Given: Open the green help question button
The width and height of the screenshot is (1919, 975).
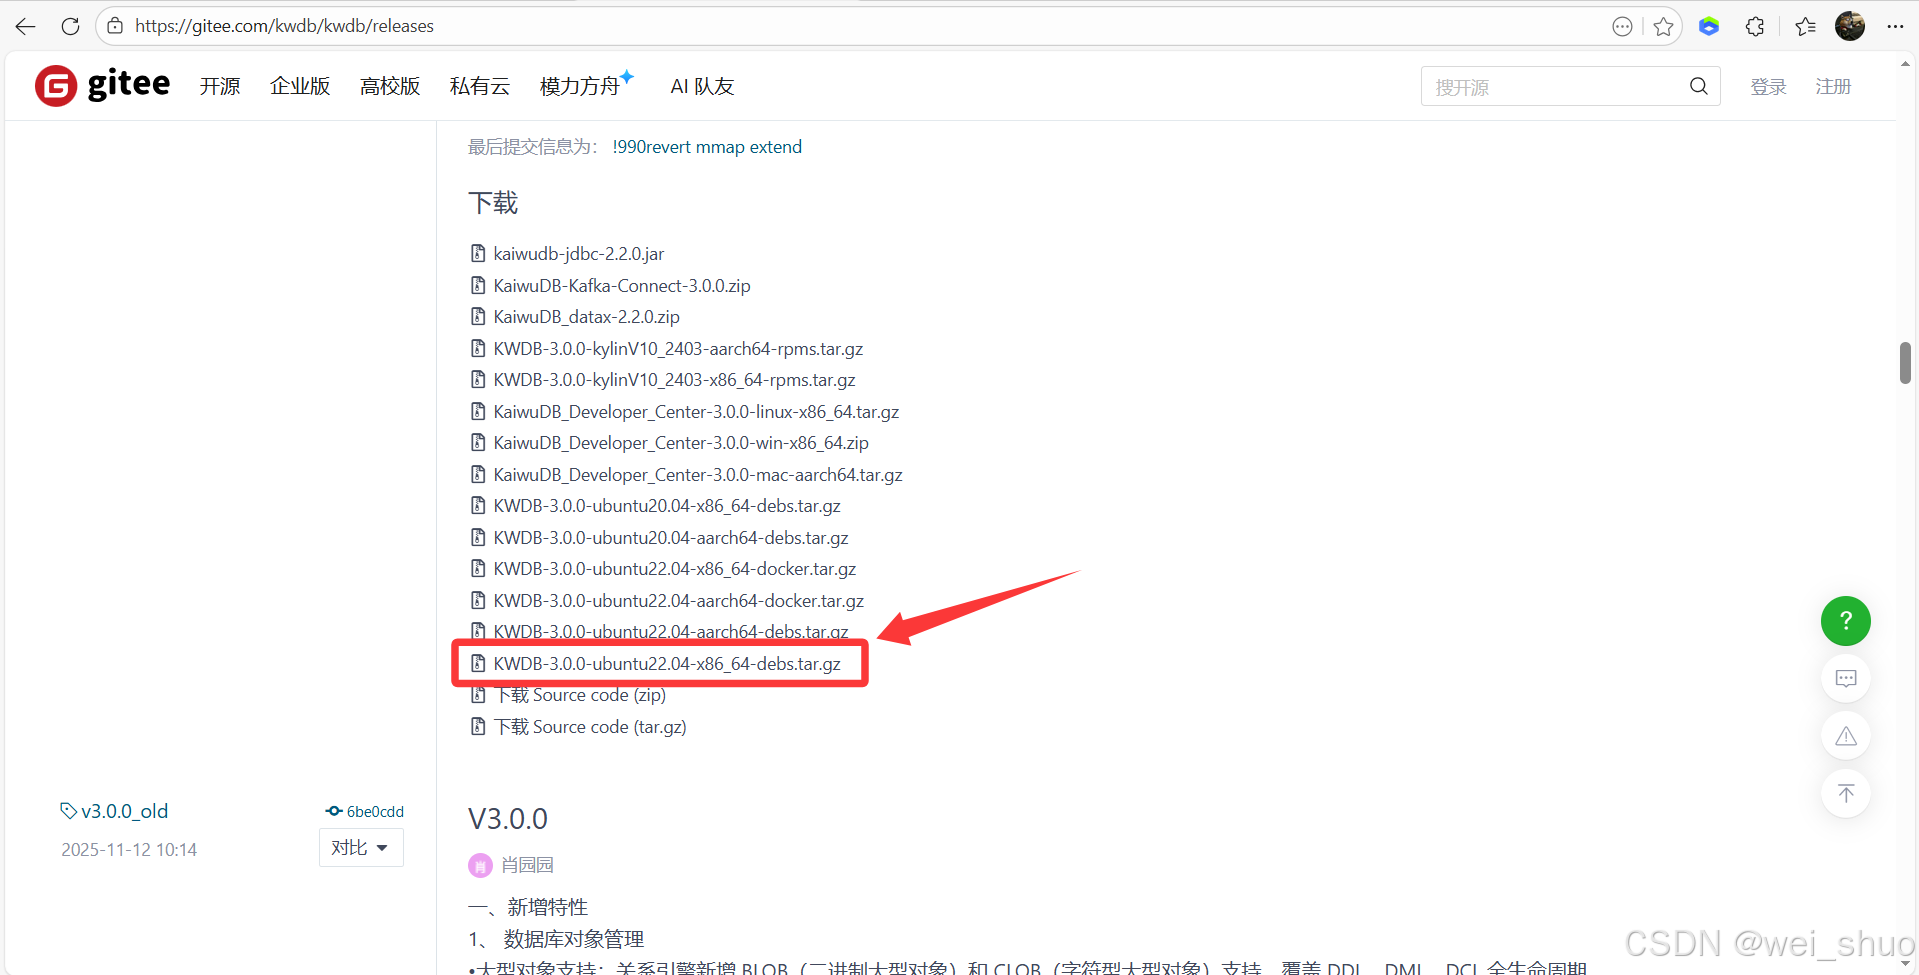Looking at the screenshot, I should [1845, 621].
